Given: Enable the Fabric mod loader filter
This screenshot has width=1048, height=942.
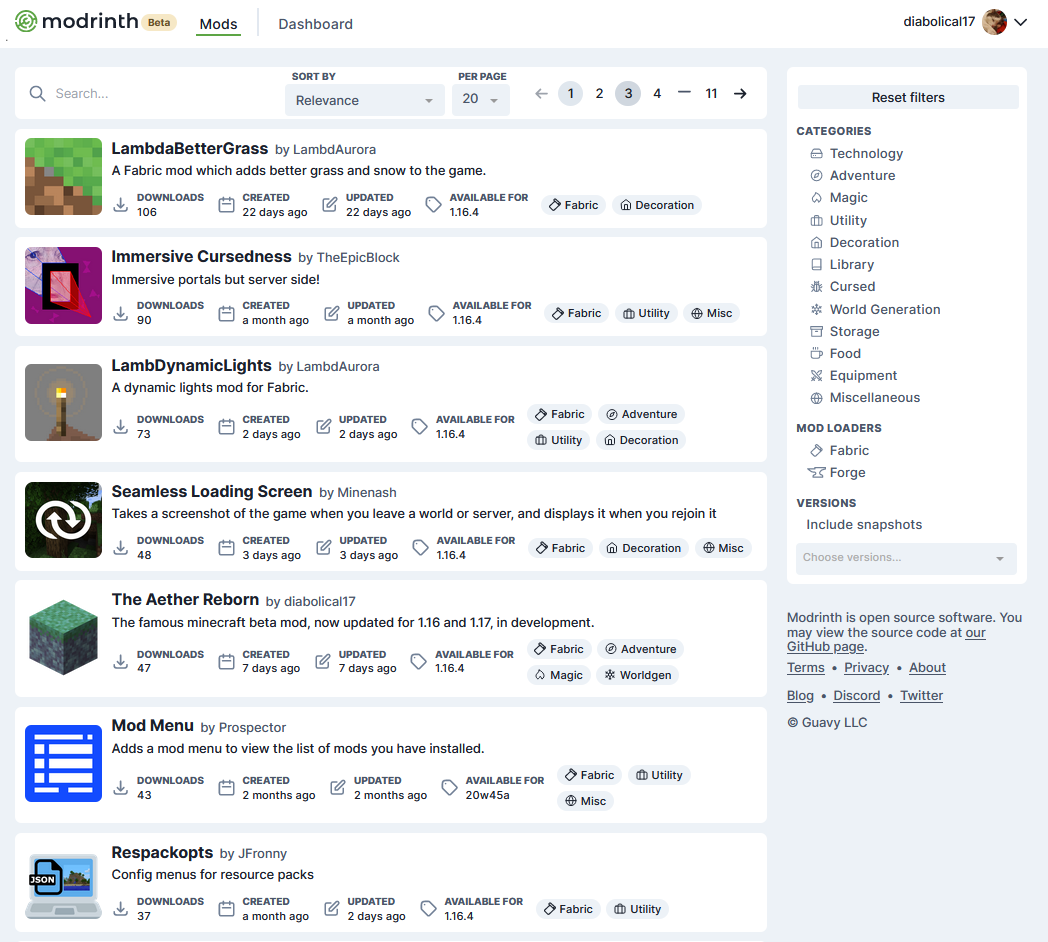Looking at the screenshot, I should [x=848, y=450].
